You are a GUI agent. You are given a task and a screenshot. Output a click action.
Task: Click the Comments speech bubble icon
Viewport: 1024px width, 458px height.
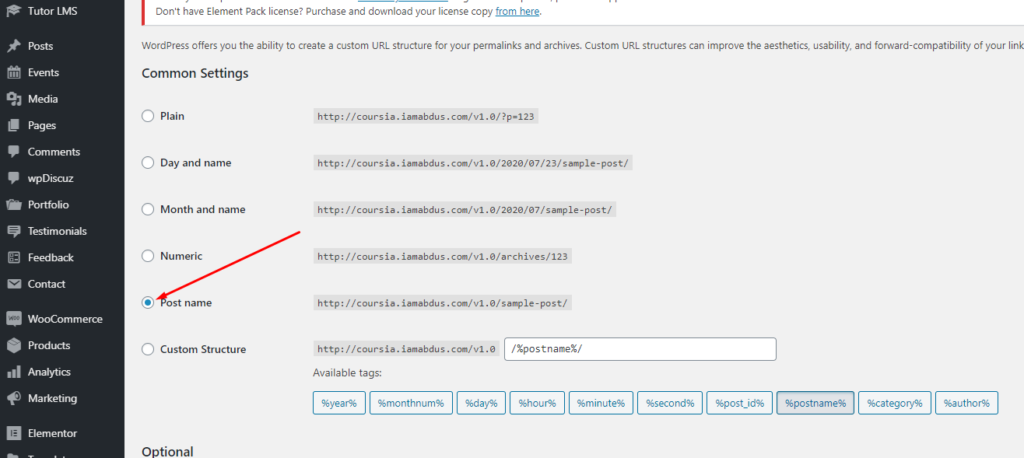click(x=13, y=152)
